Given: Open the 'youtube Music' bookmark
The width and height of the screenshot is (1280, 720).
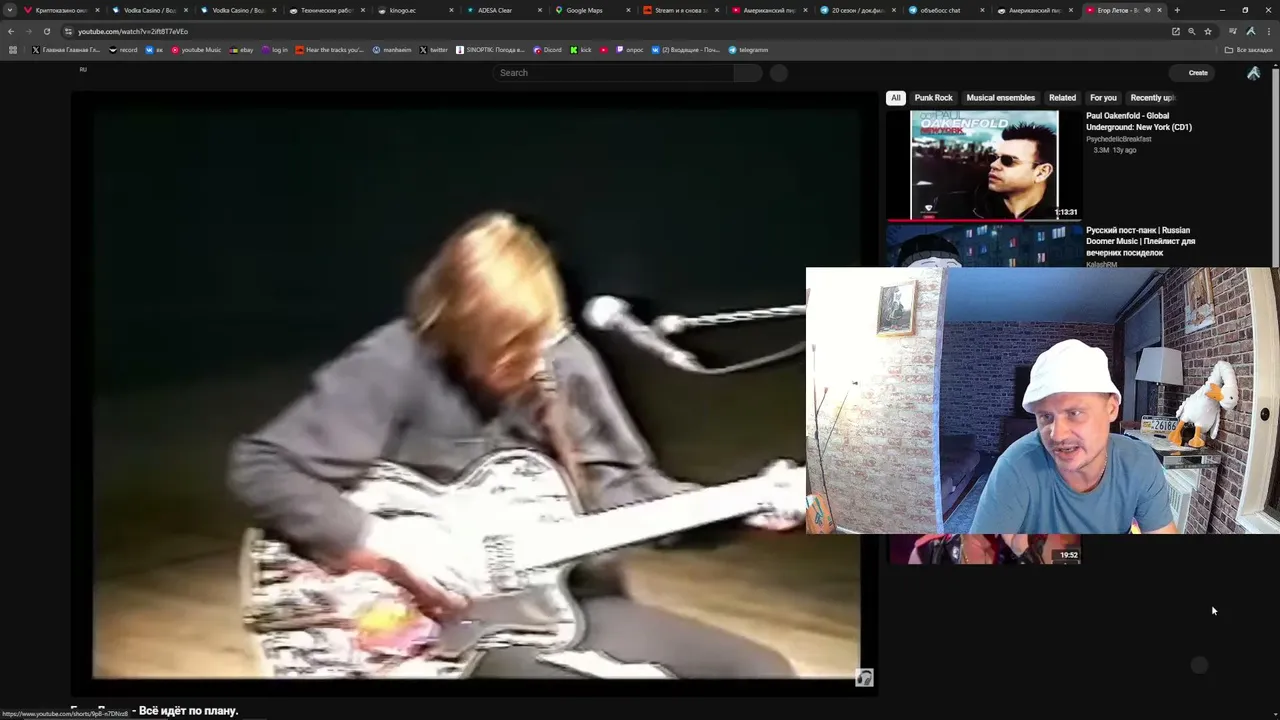Looking at the screenshot, I should point(196,49).
